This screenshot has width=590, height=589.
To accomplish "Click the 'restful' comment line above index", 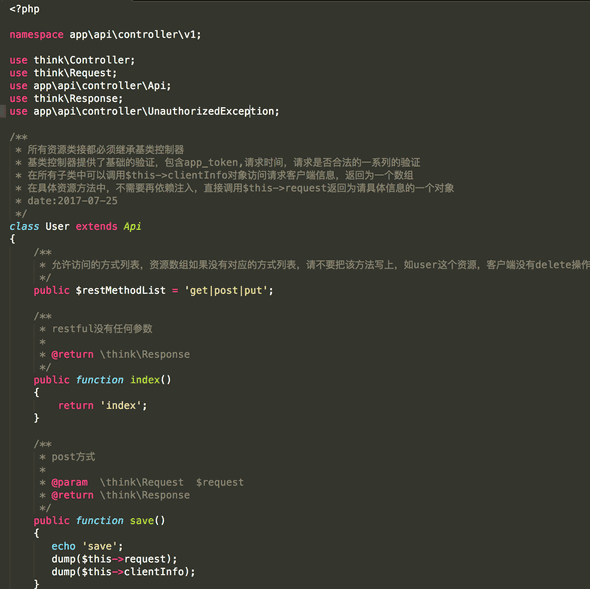I will point(102,329).
